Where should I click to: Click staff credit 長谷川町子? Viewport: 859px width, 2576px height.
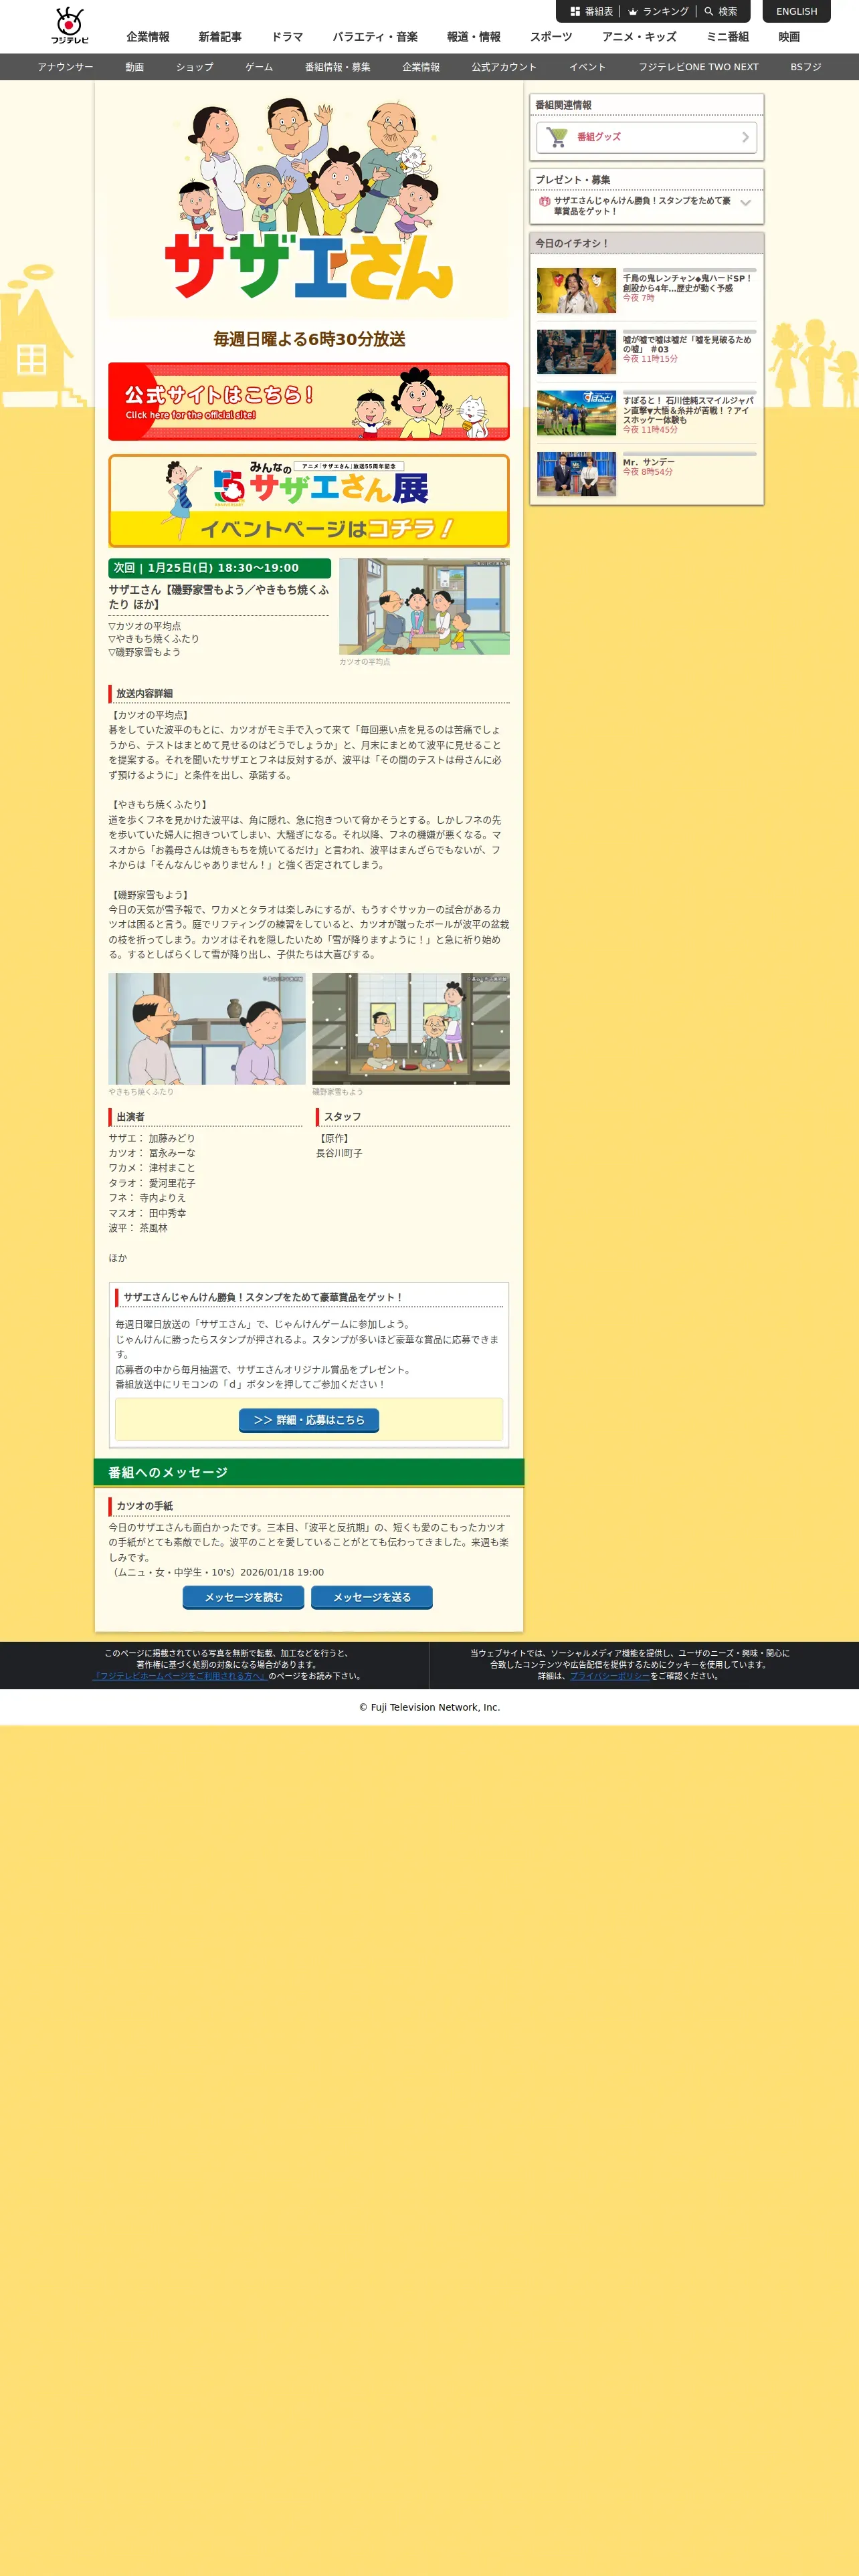click(339, 1153)
